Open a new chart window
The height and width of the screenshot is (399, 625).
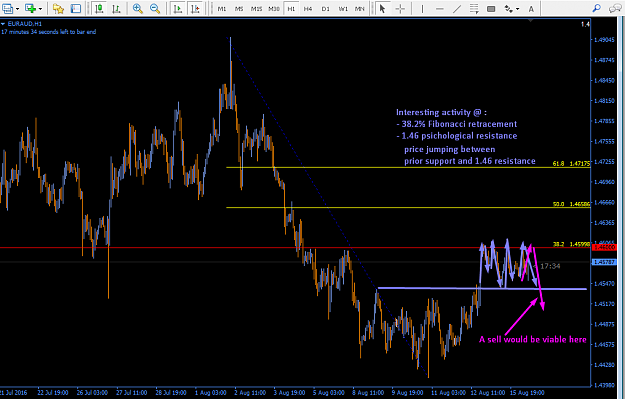[7, 8]
